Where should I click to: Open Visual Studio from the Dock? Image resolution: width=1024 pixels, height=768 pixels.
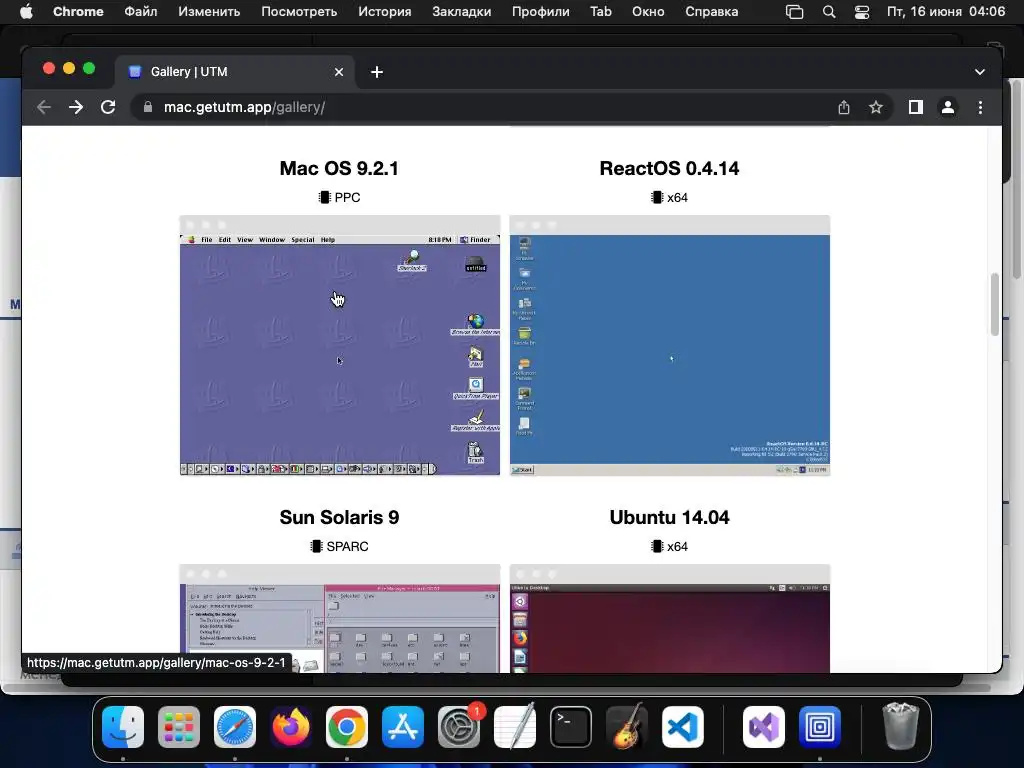(764, 727)
